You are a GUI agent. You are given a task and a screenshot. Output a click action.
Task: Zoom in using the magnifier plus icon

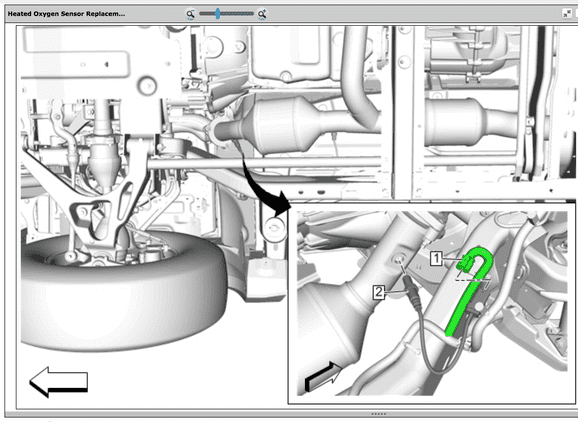pyautogui.click(x=262, y=14)
